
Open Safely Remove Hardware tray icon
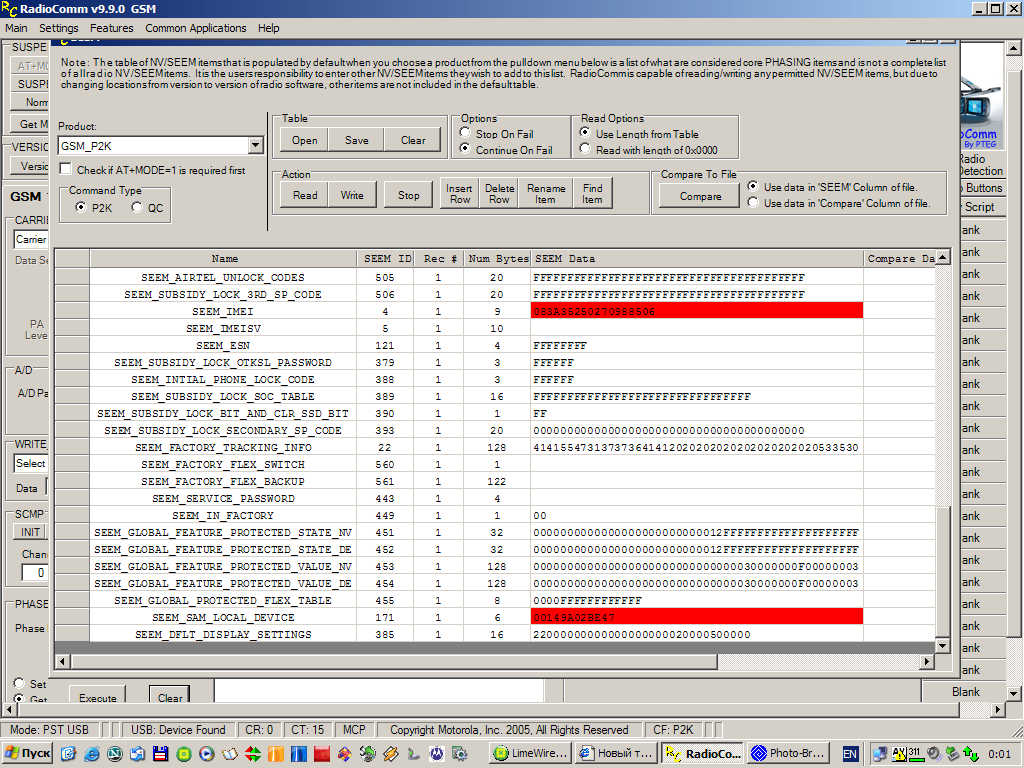coord(952,754)
